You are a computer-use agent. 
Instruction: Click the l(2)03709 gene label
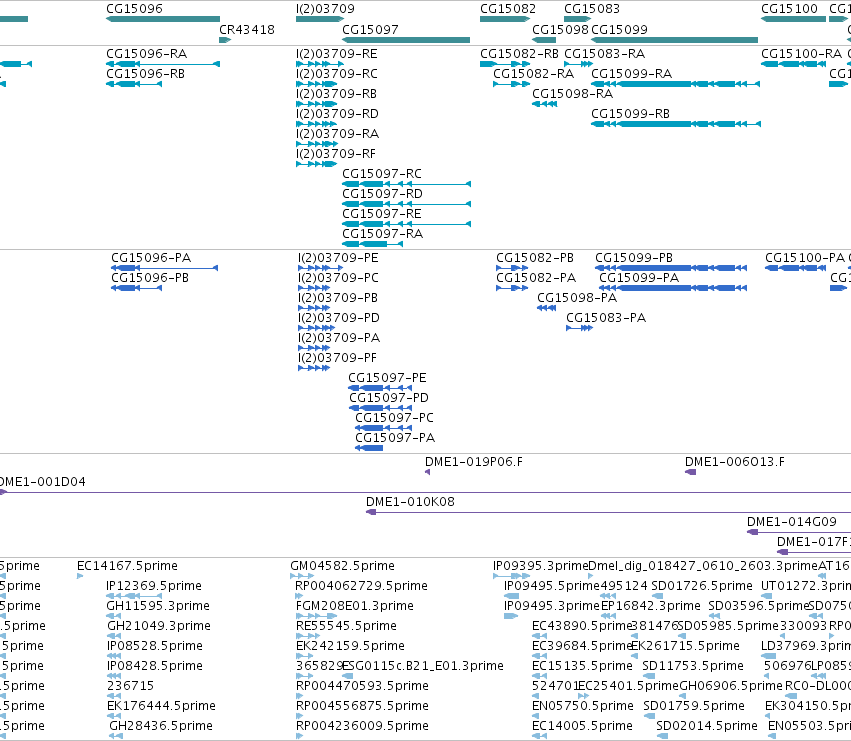[325, 9]
